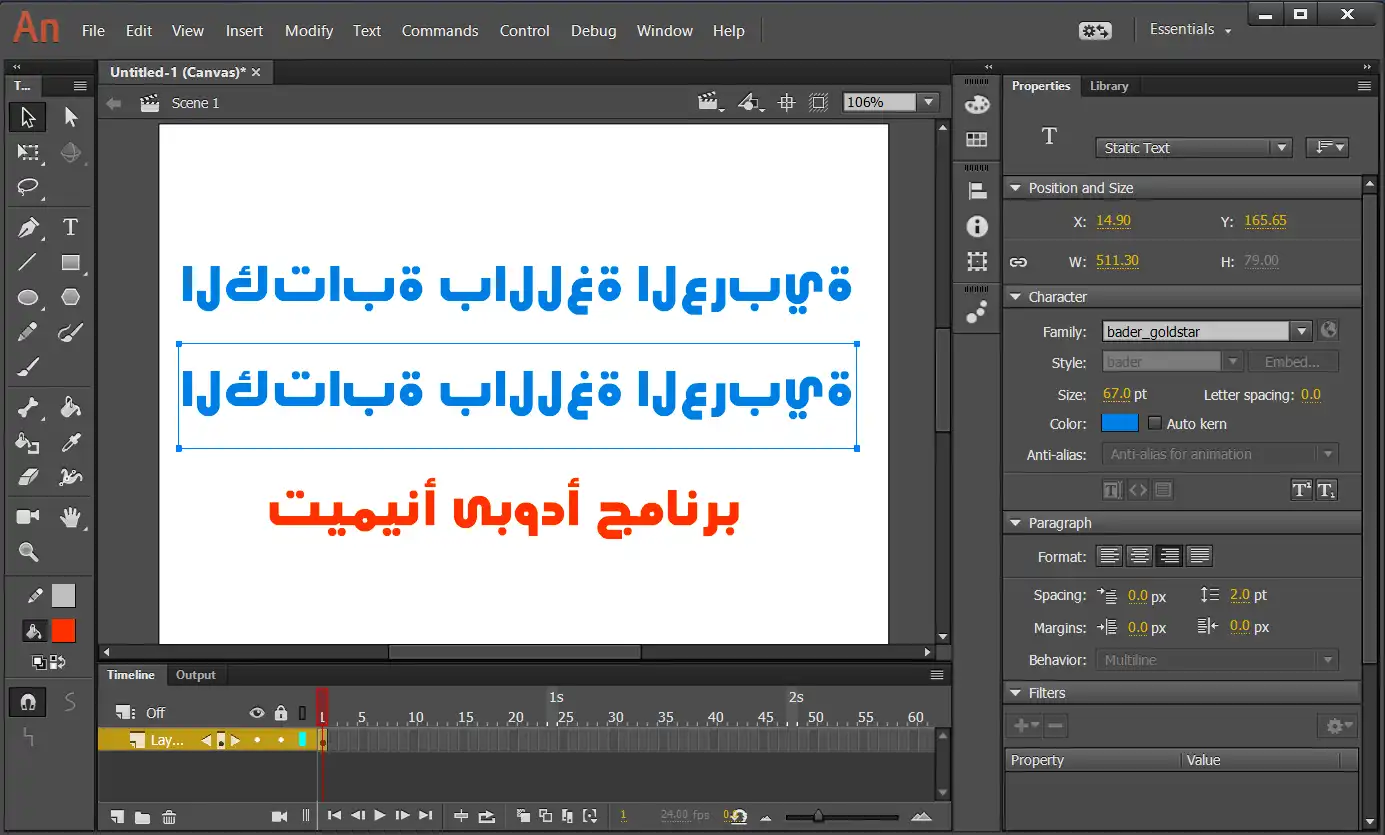Select the Selection tool arrow

click(x=28, y=117)
